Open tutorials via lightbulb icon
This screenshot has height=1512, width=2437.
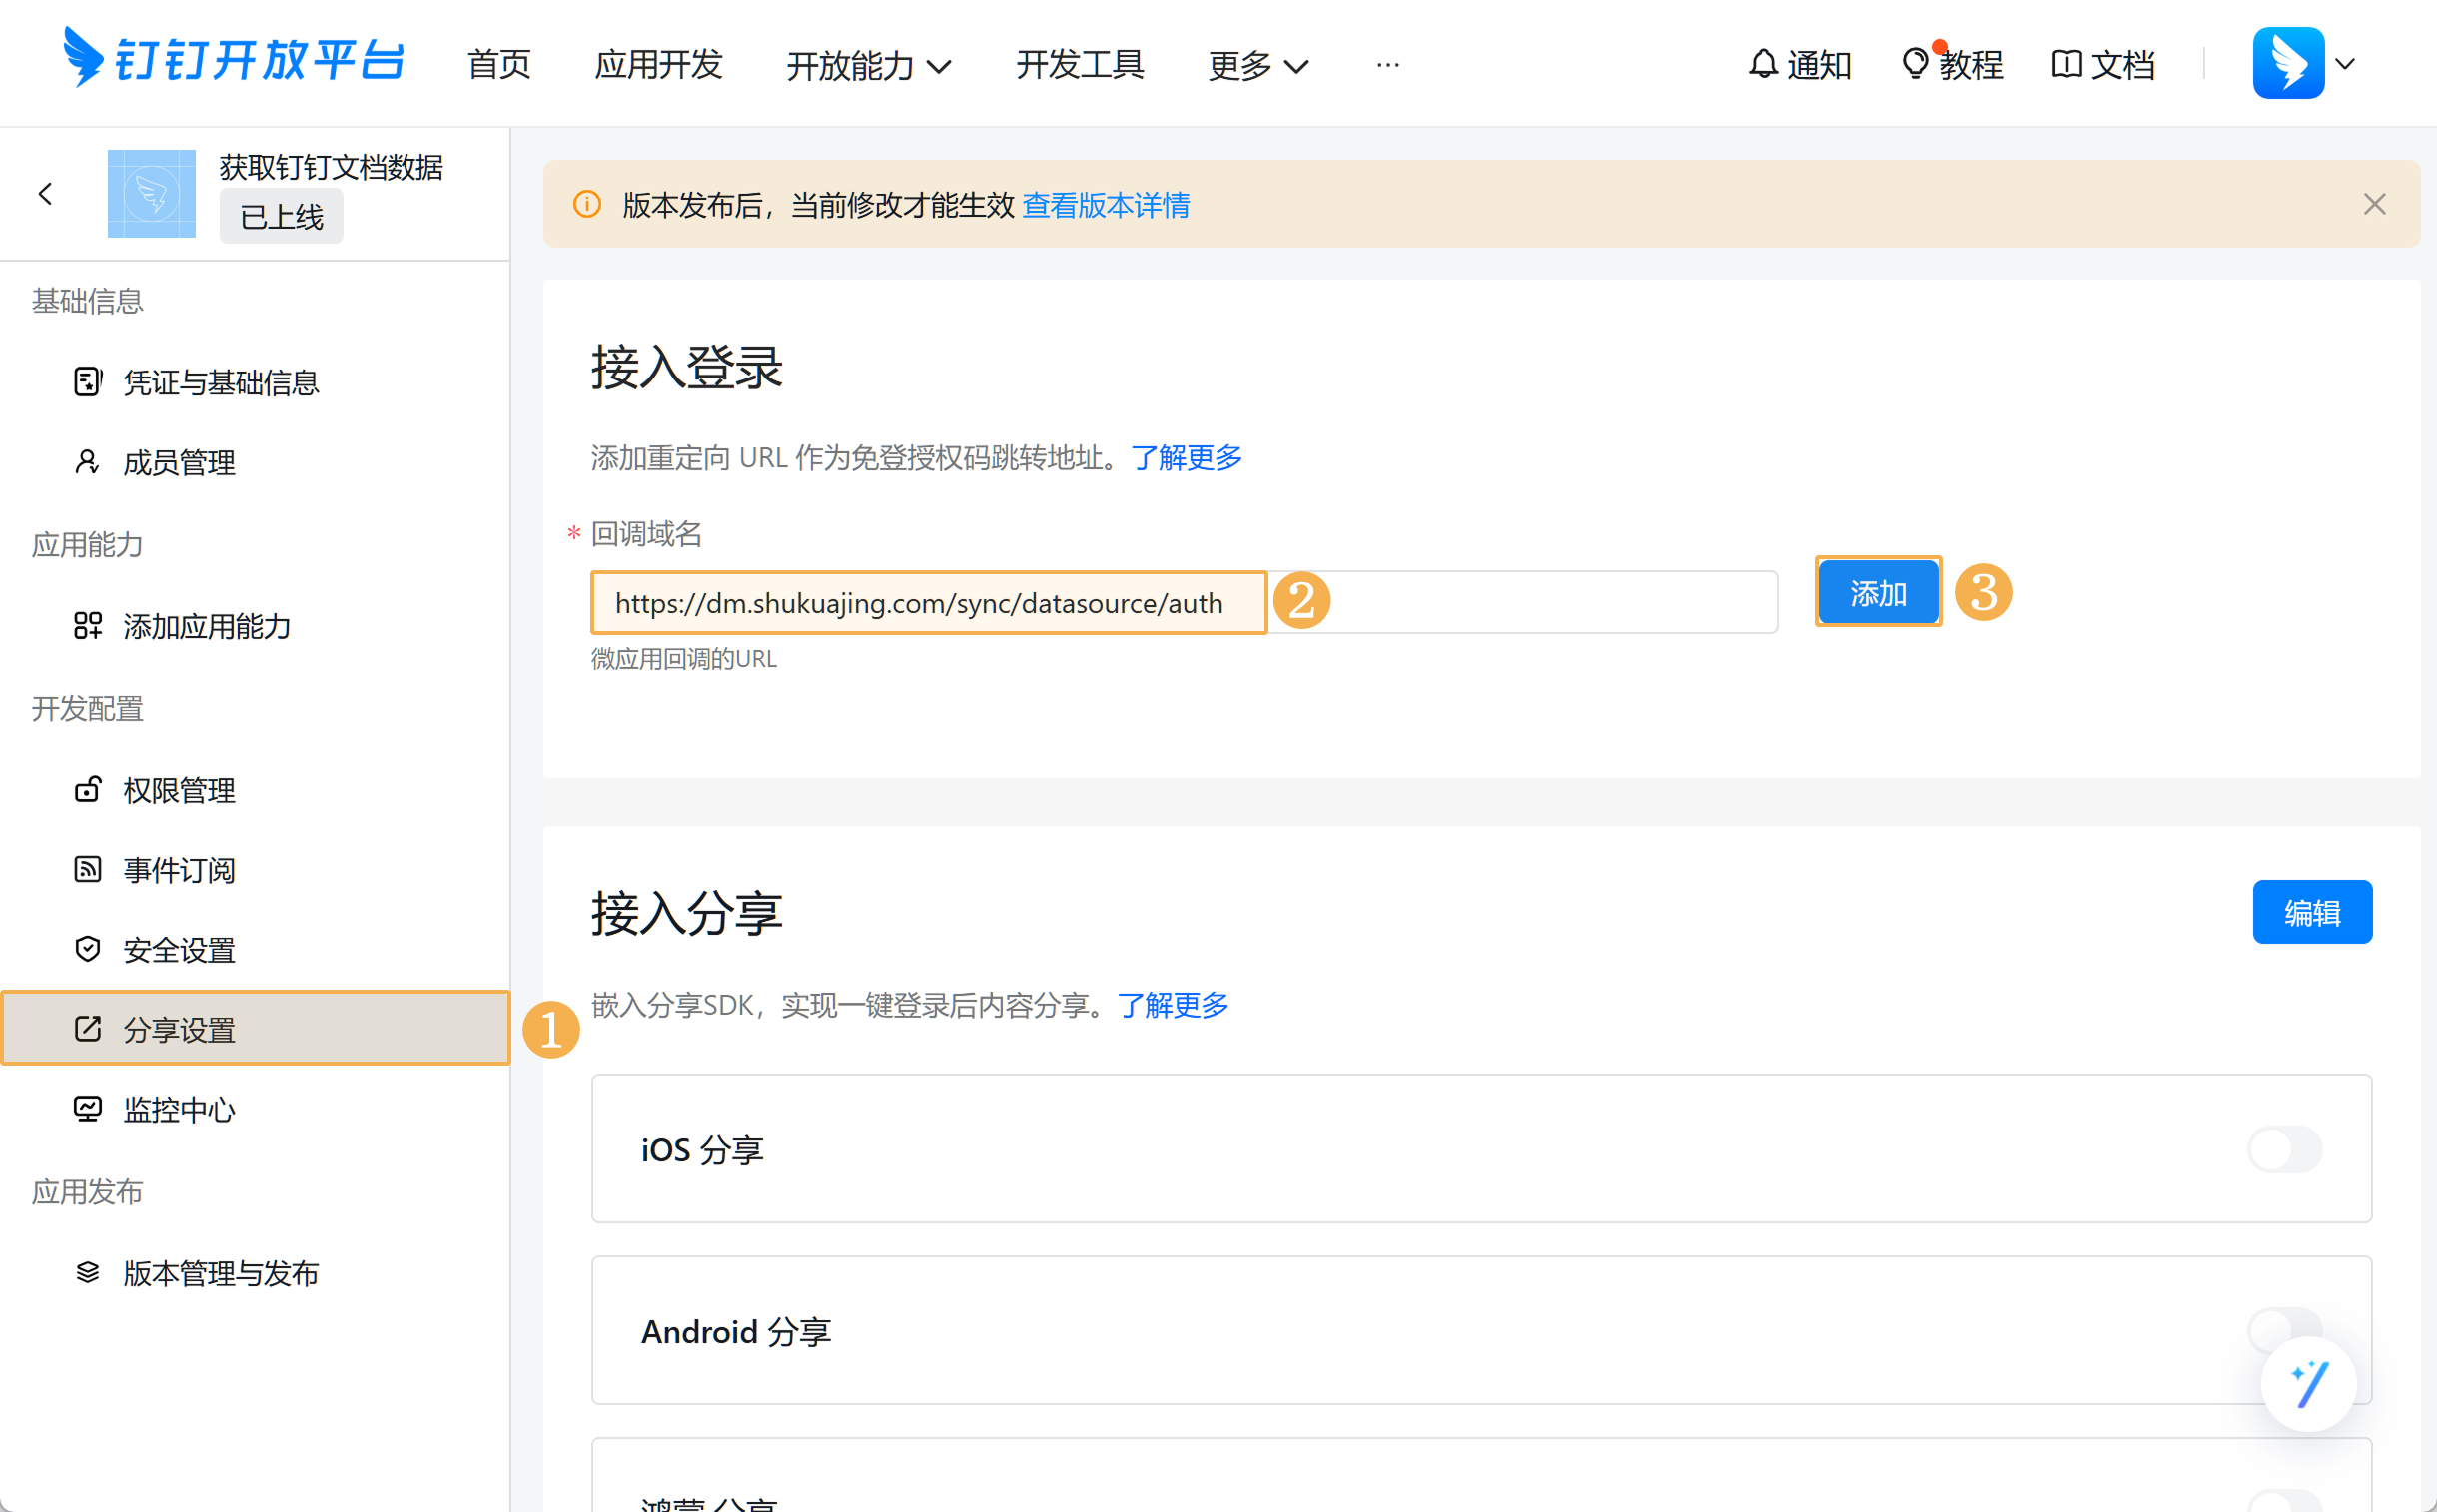click(x=1914, y=64)
